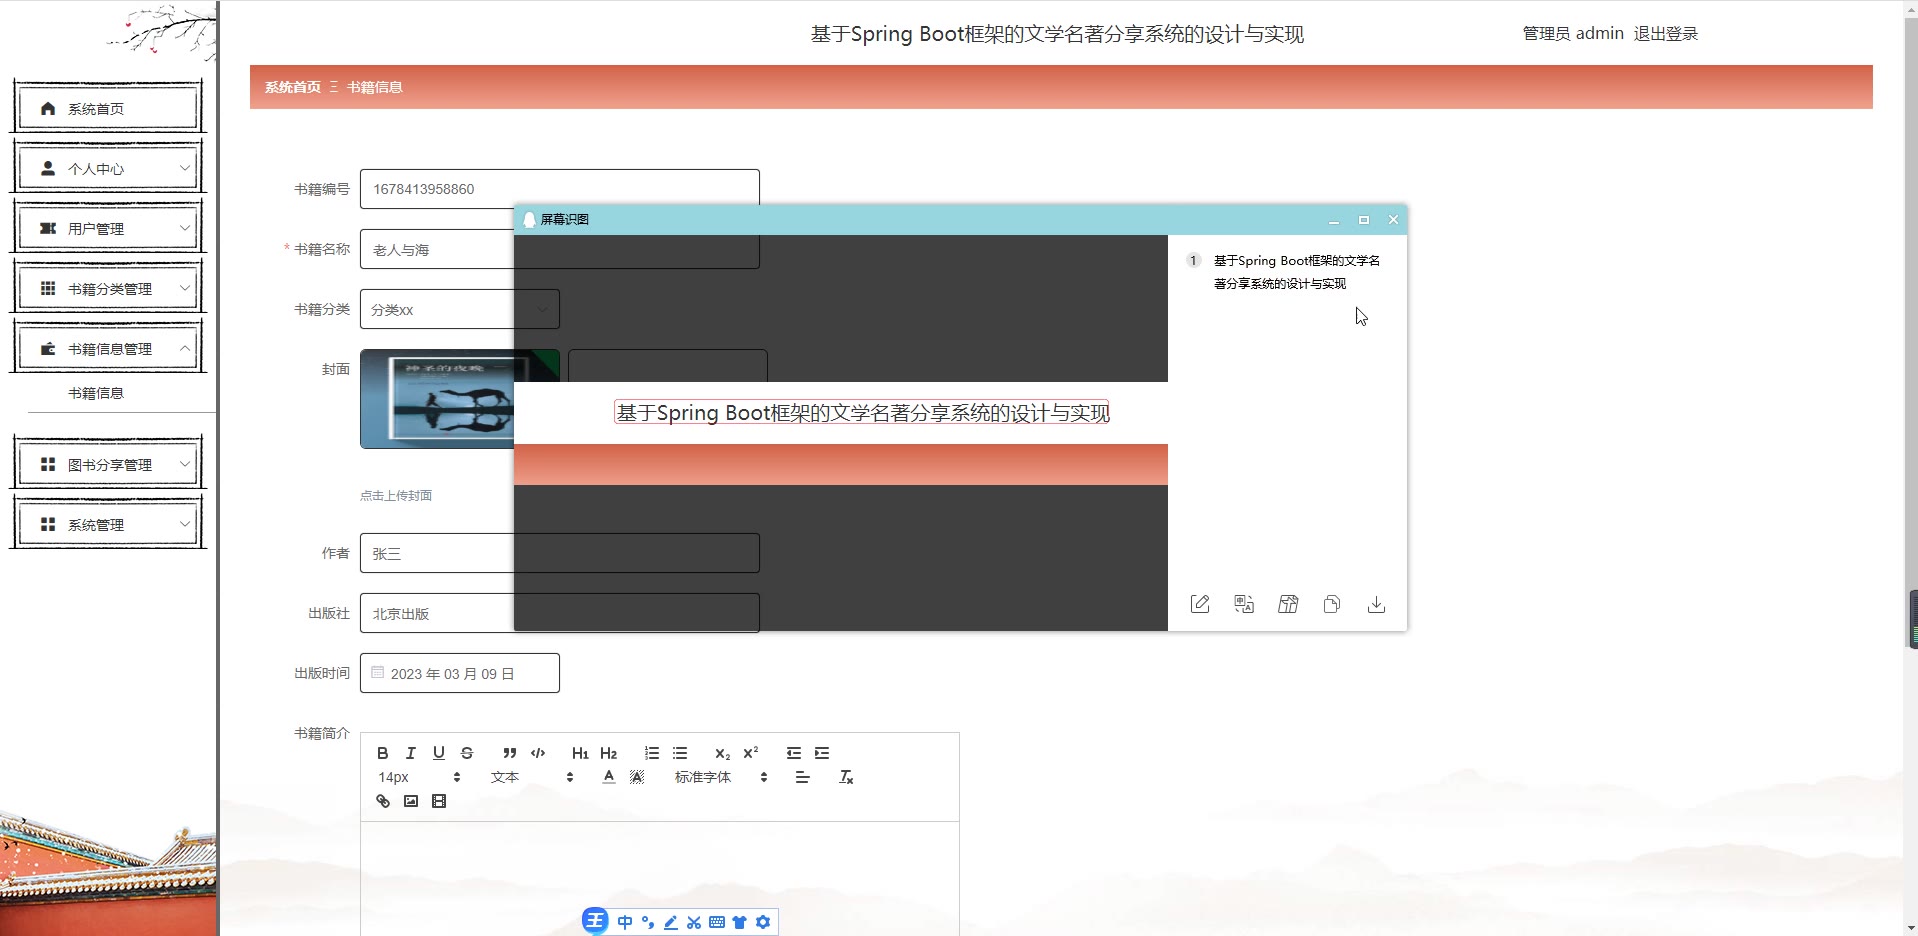Screen dimensions: 1918x936
Task: Switch the IME Chinese/English mode (中)
Action: tap(625, 922)
